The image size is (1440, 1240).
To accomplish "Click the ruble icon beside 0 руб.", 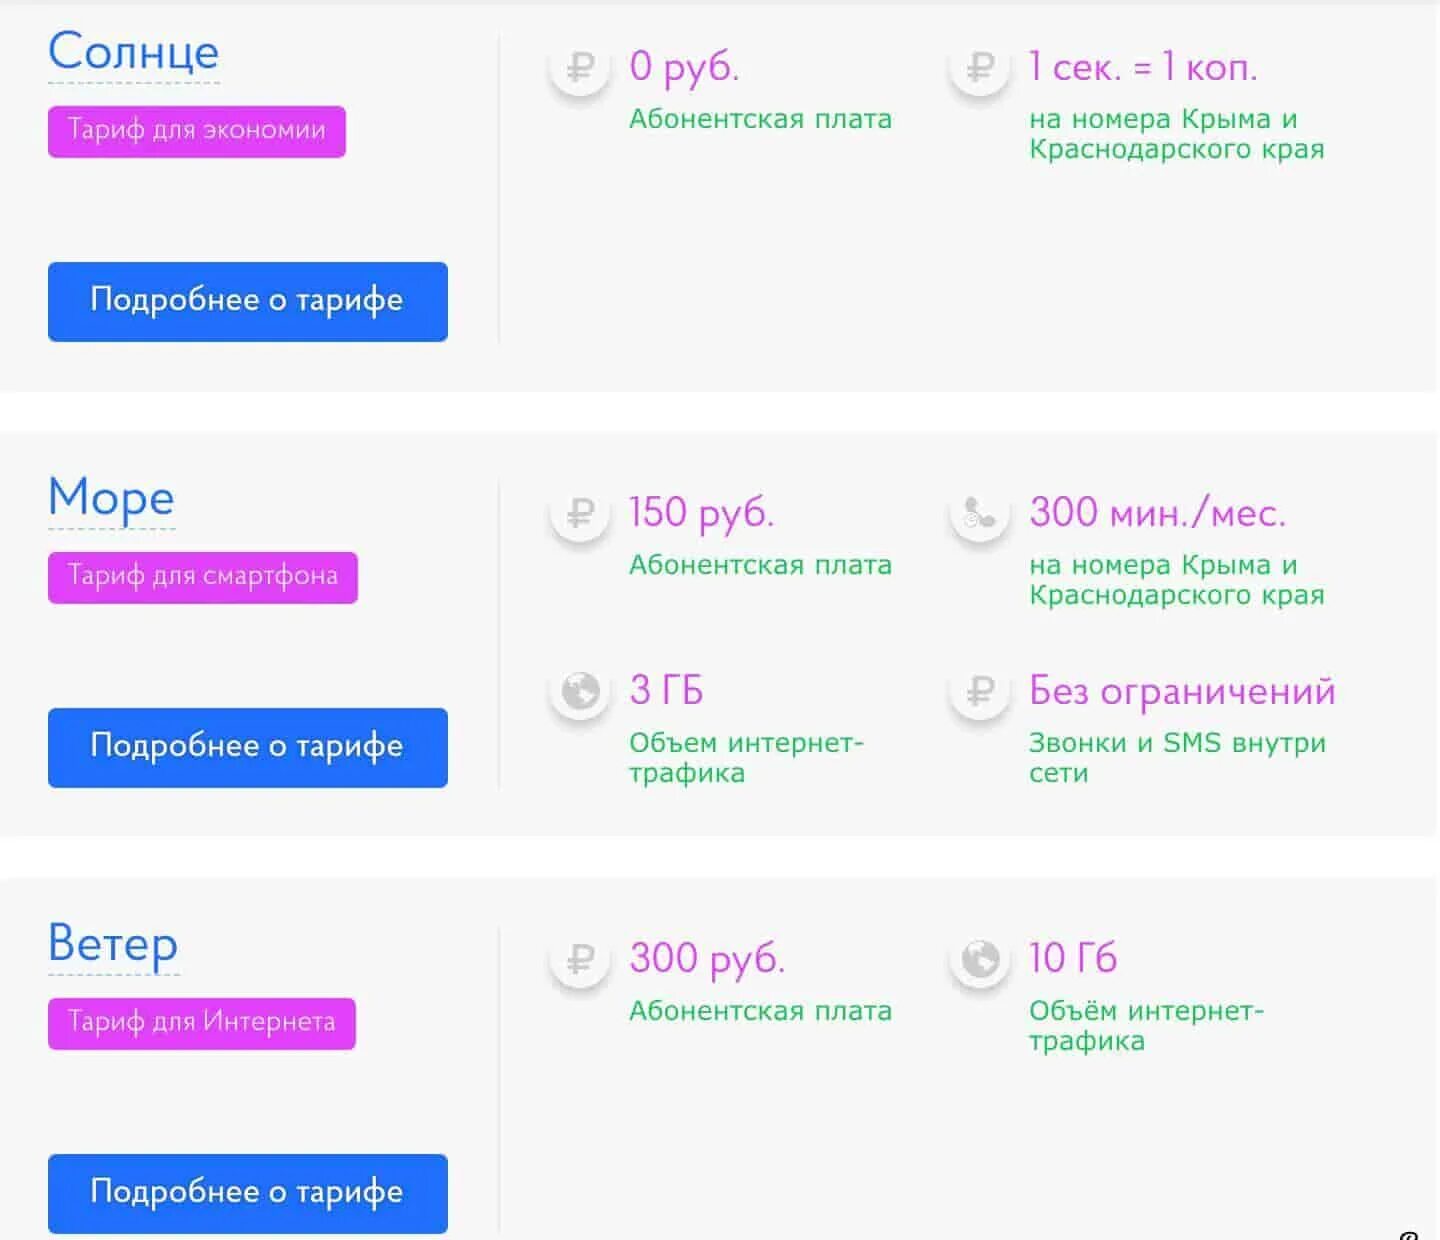I will pyautogui.click(x=580, y=68).
